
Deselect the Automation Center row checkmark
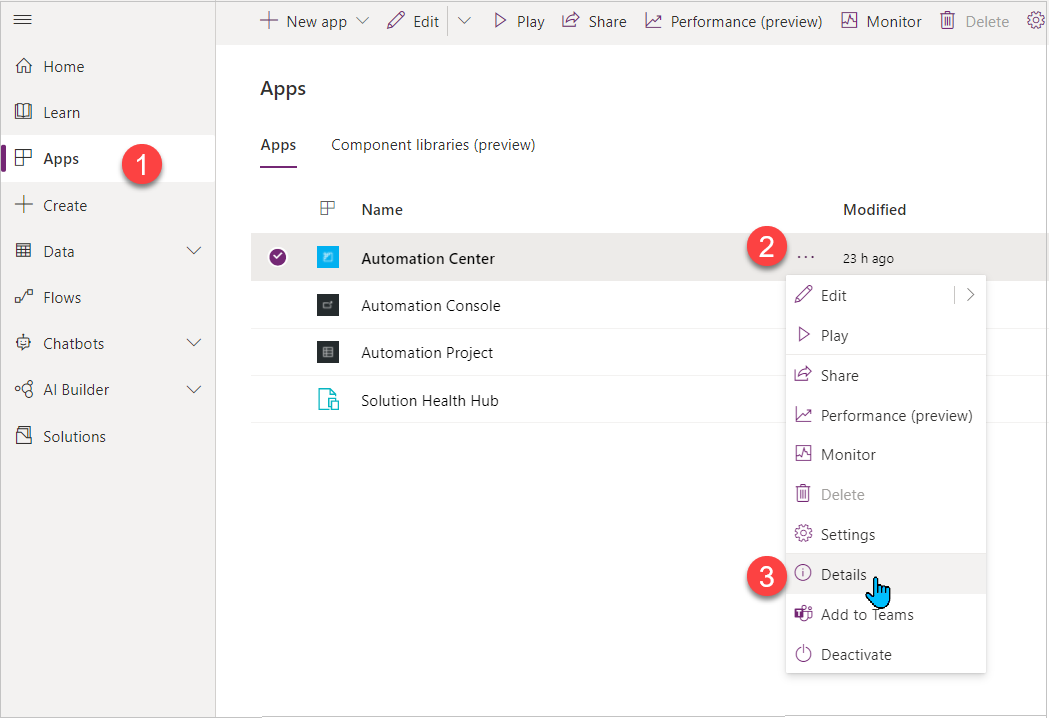pos(278,258)
